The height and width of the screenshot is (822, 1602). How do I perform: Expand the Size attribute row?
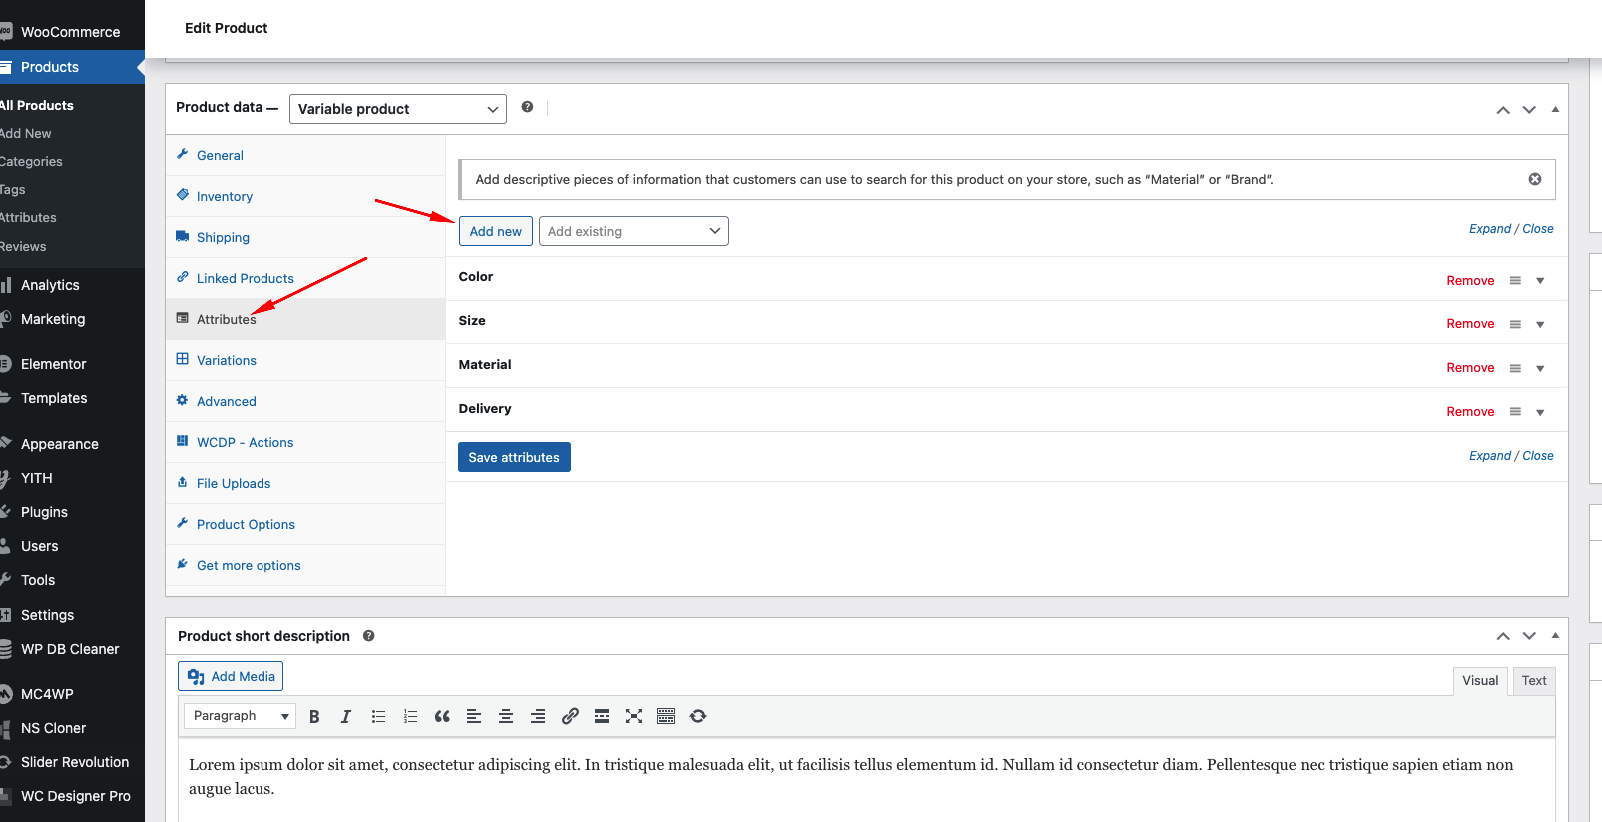1540,324
